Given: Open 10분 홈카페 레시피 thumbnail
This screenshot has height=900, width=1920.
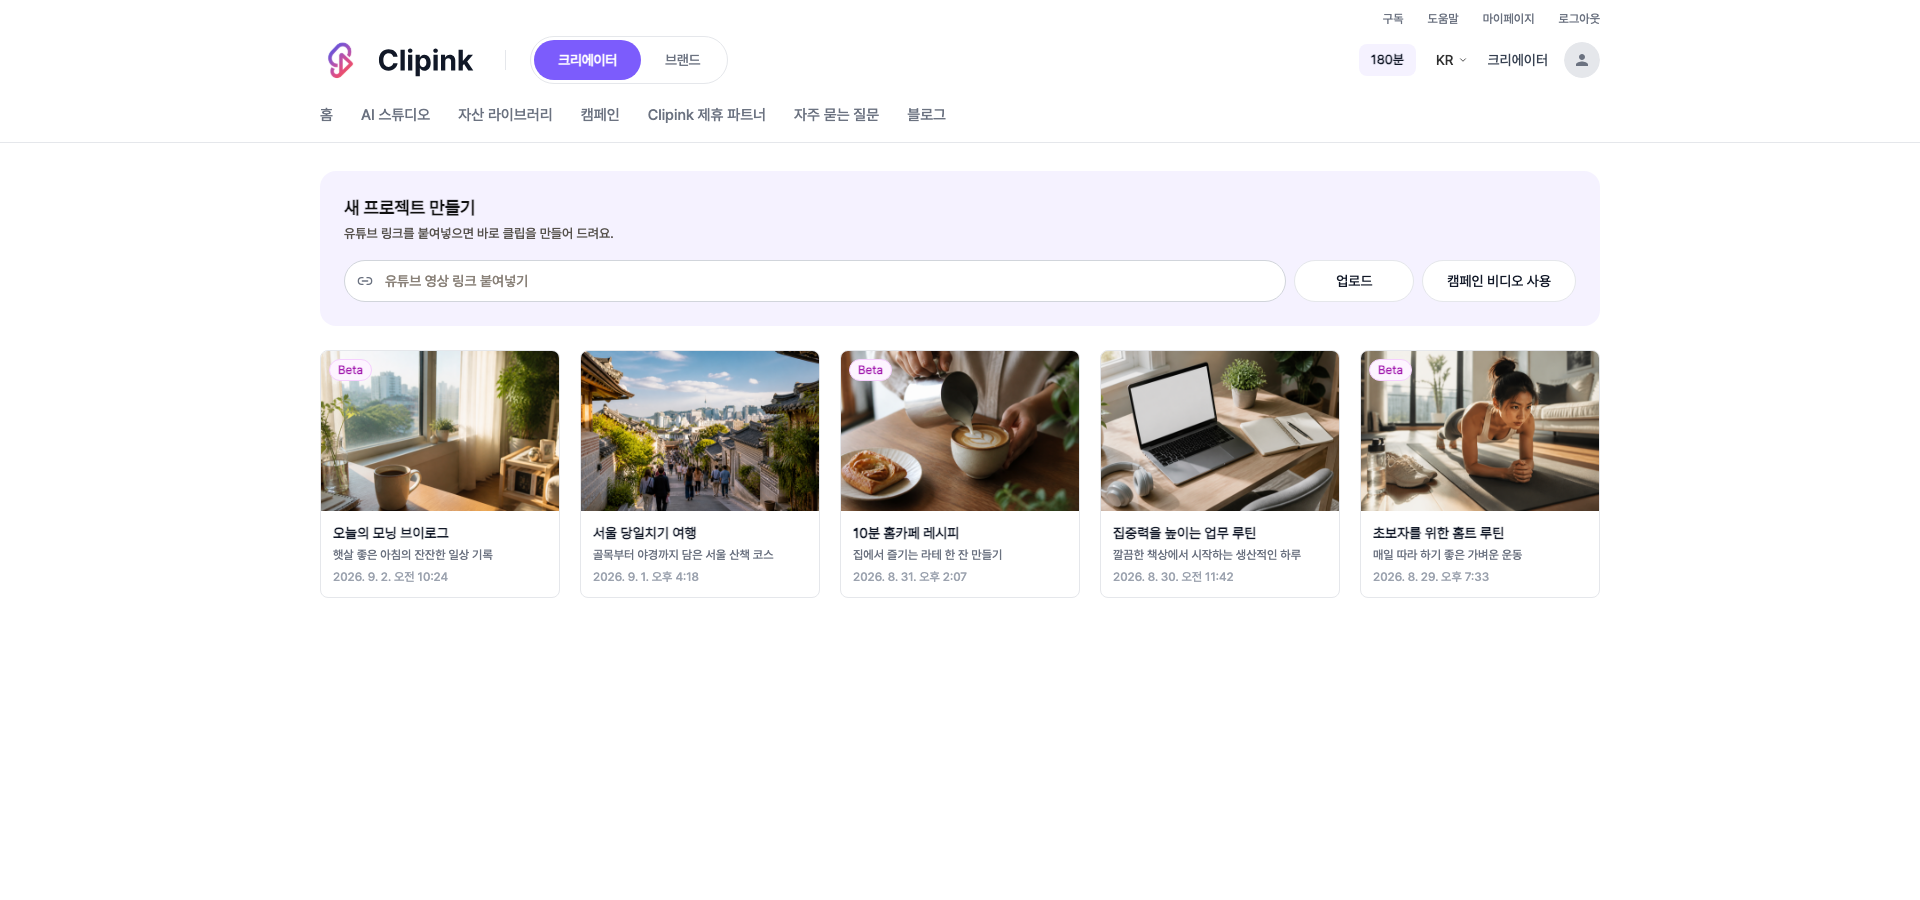Looking at the screenshot, I should [960, 431].
